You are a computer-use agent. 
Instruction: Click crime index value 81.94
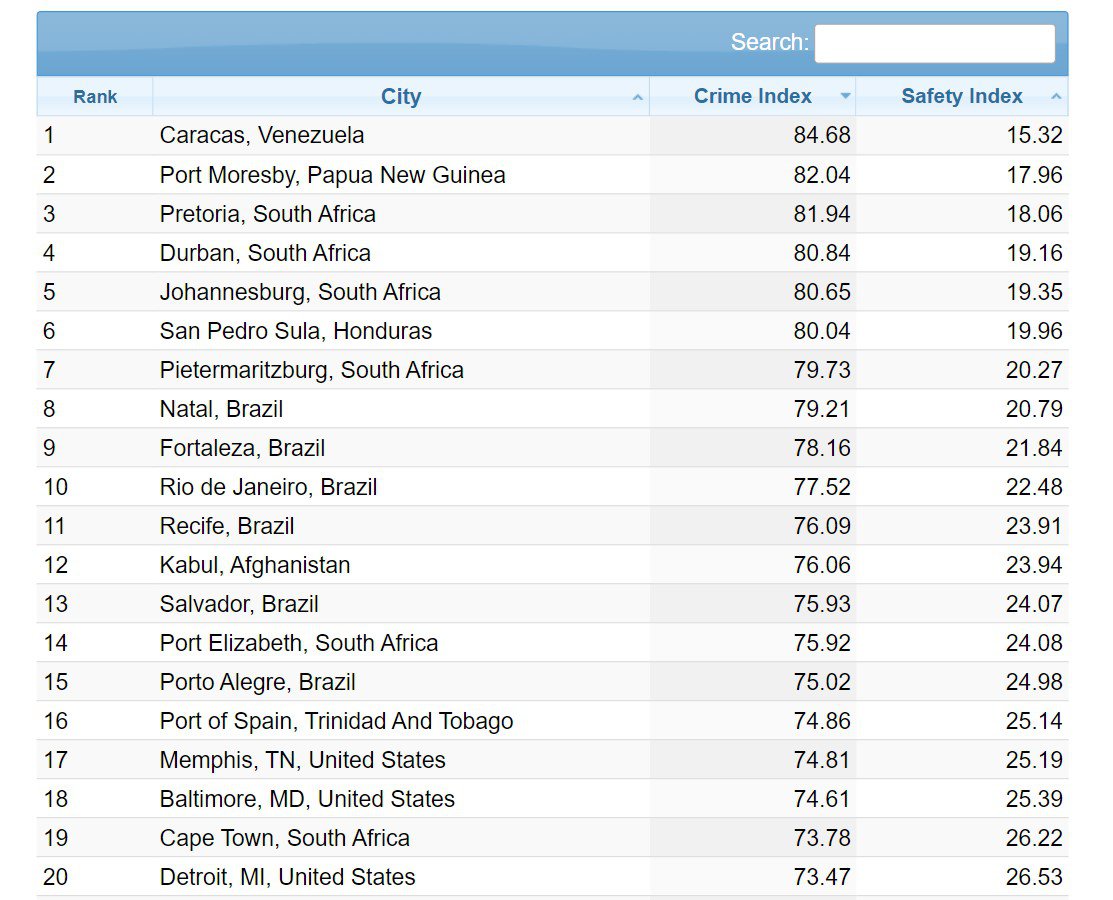pyautogui.click(x=821, y=214)
